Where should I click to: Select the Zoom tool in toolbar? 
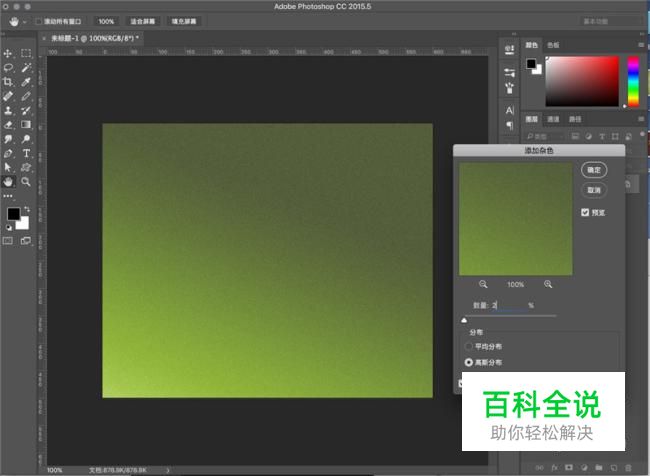[26, 182]
